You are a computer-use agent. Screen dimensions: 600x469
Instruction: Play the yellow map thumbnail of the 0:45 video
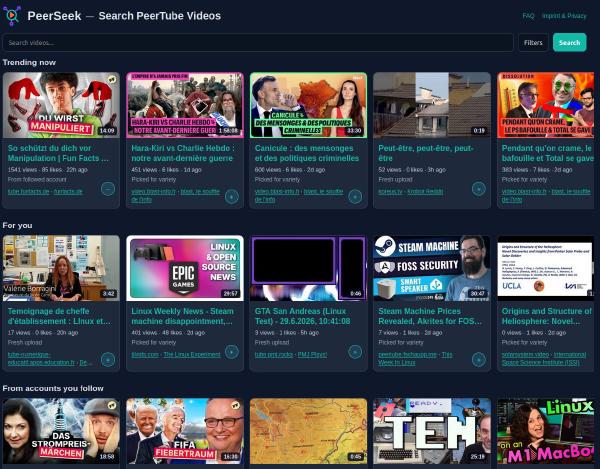coord(308,431)
